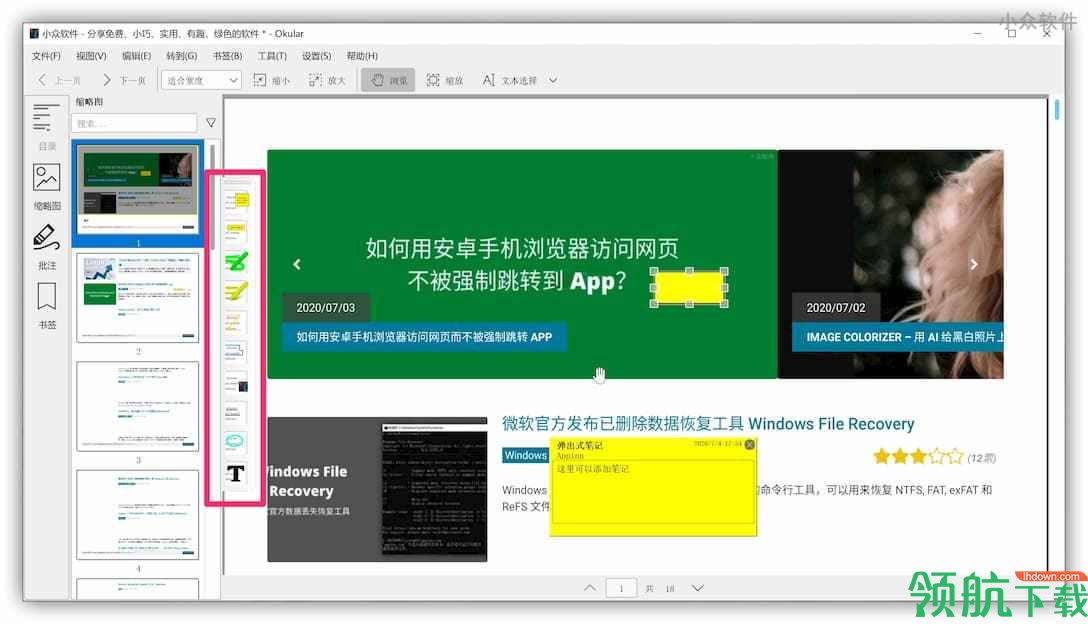1088x624 pixels.
Task: Activate the 文本选择 text selection tool
Action: click(x=509, y=81)
